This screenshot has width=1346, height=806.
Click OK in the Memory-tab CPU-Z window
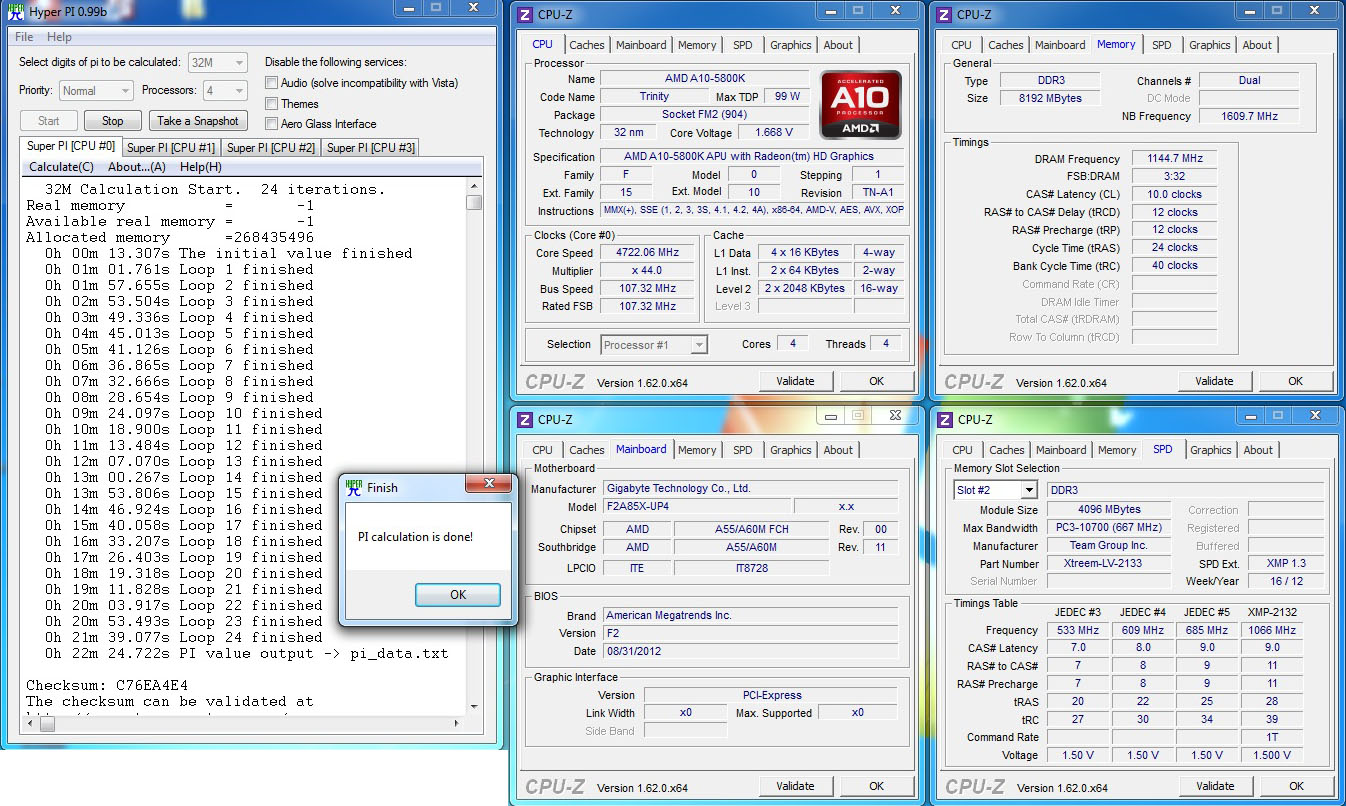pos(1295,381)
